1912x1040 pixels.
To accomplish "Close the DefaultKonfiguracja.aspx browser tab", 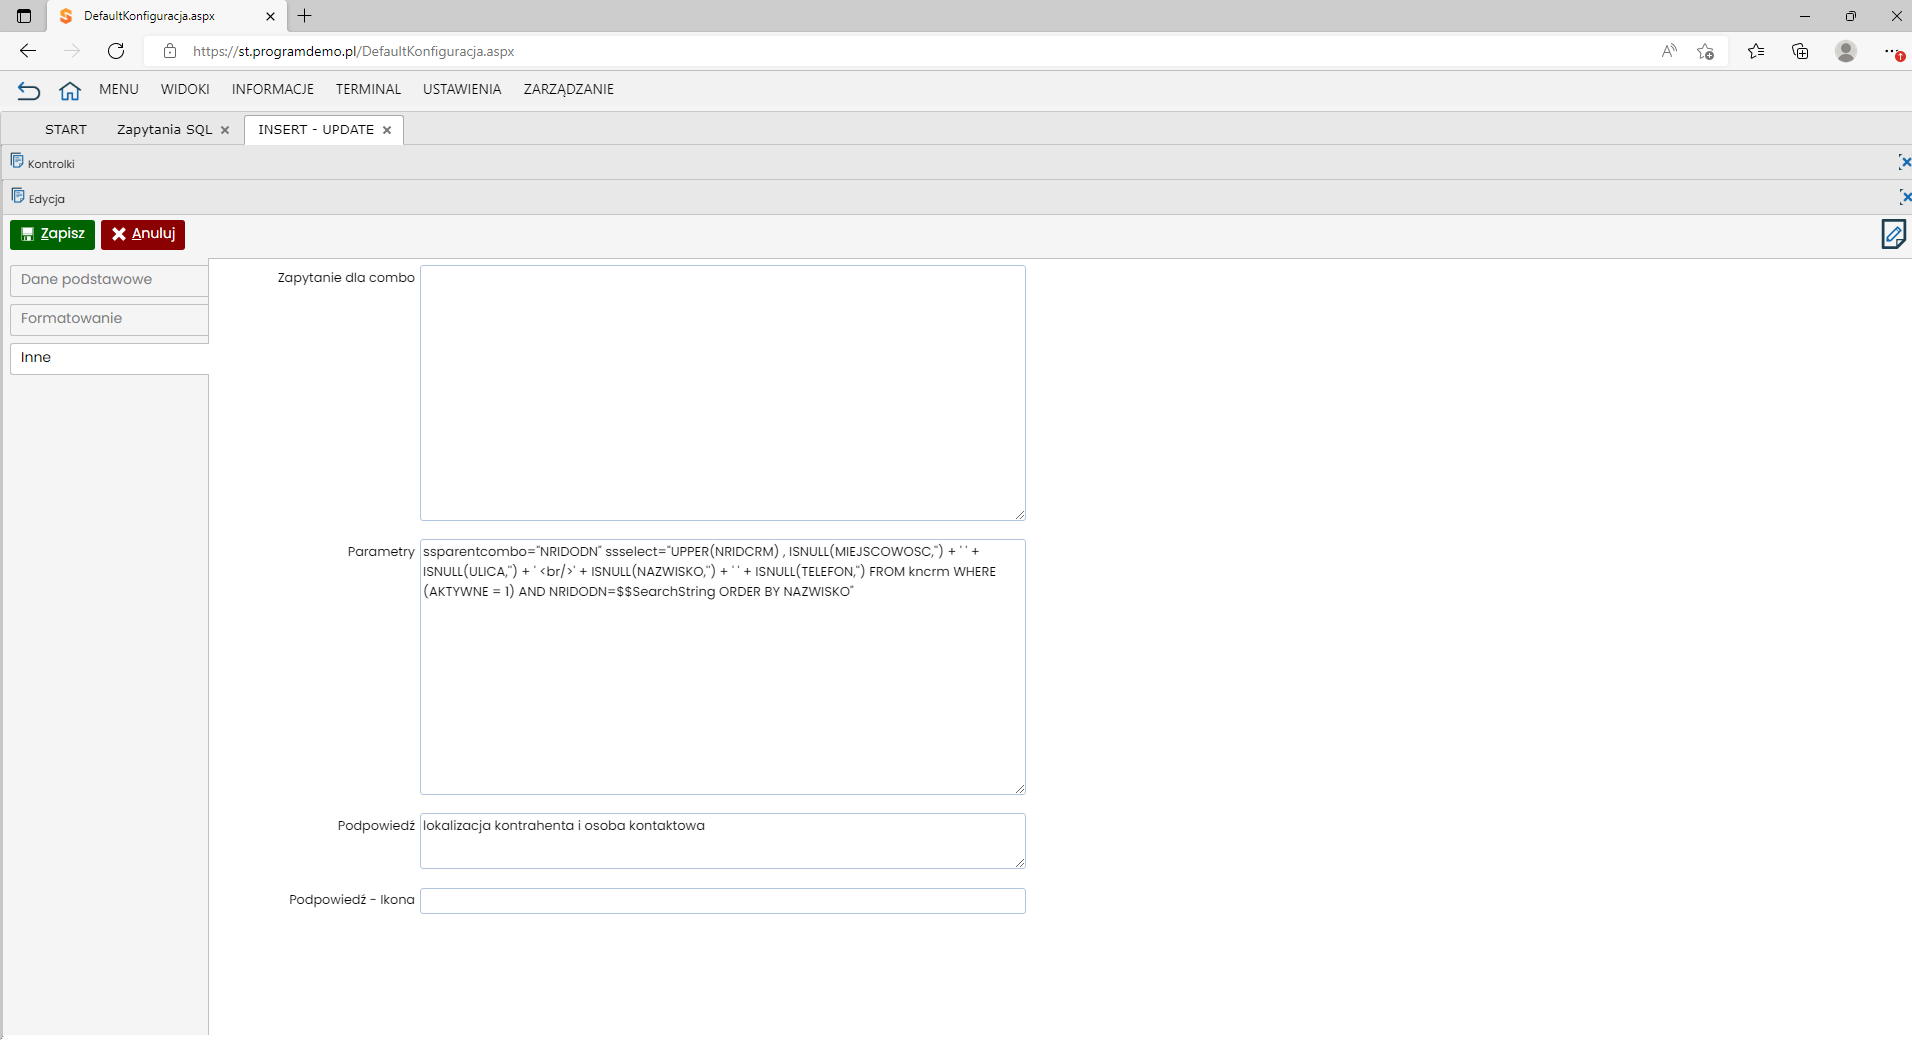I will [x=270, y=16].
